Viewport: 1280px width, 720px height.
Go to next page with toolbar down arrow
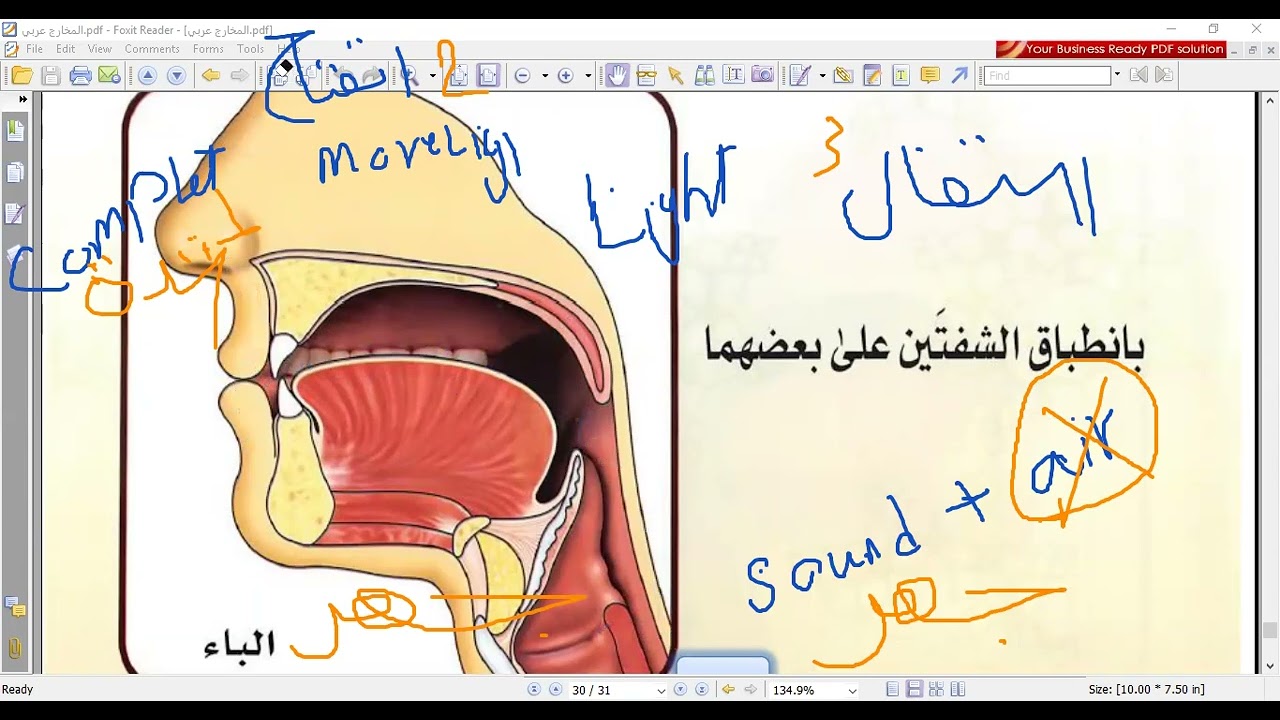click(x=176, y=75)
